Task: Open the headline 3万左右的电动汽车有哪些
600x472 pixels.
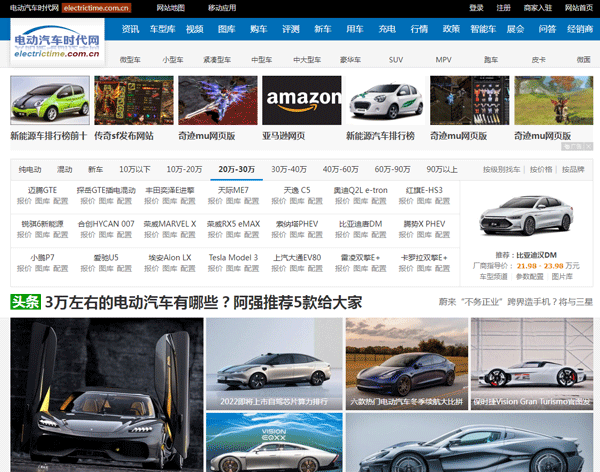Action: click(203, 302)
